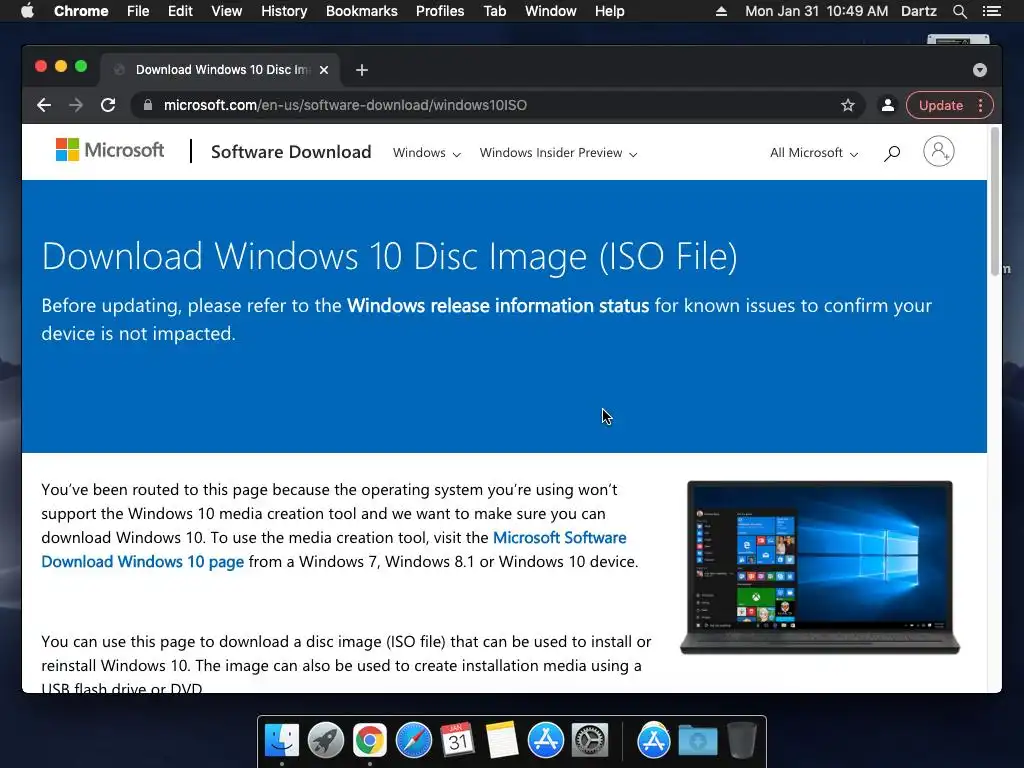The width and height of the screenshot is (1024, 768).
Task: Open the Chrome profile avatar icon
Action: click(888, 105)
